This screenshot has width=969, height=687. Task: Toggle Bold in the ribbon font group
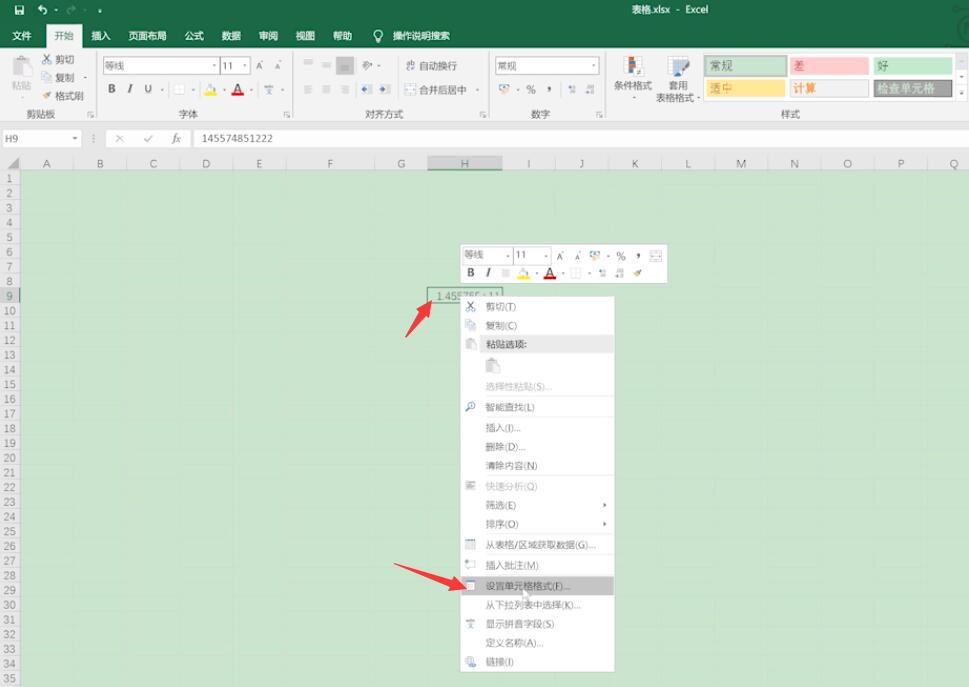[x=112, y=89]
